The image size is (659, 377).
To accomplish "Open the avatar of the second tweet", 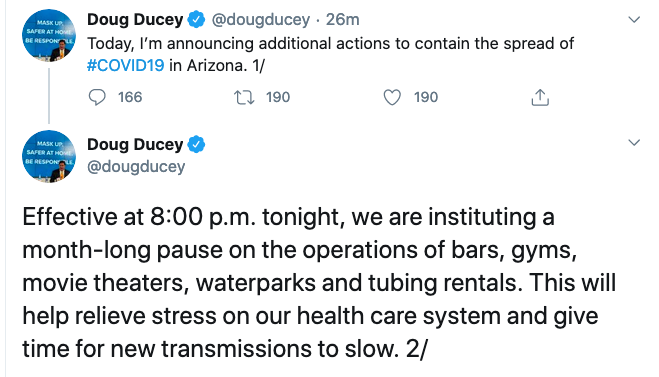I will [x=49, y=156].
